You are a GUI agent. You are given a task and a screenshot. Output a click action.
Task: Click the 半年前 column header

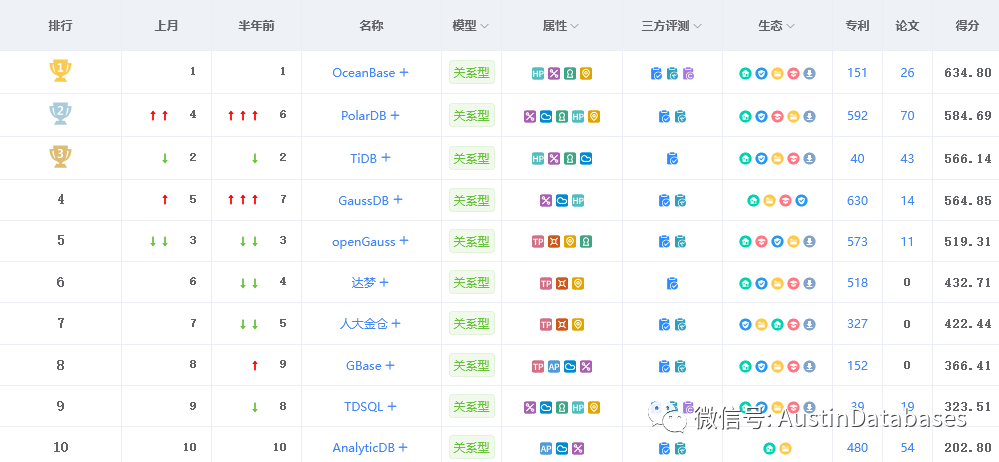pos(256,26)
